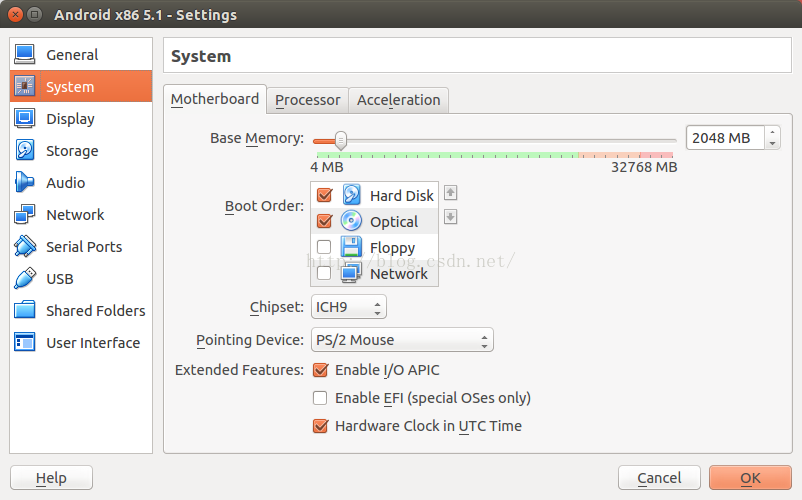Viewport: 802px width, 500px height.
Task: Click the USB connector icon in sidebar
Action: click(x=25, y=278)
